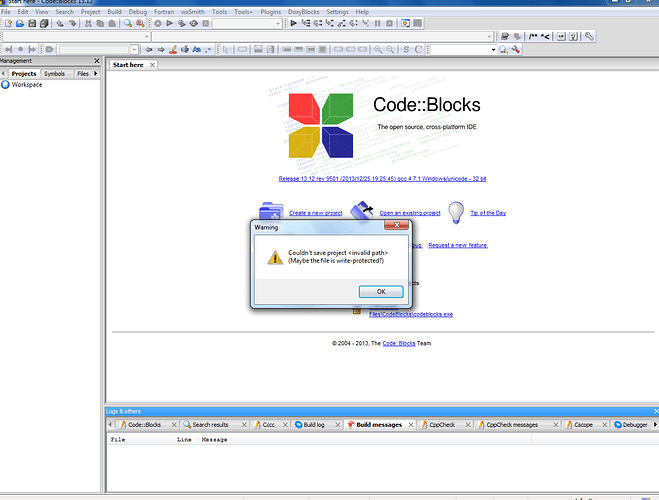Screen dimensions: 659x500
Task: Open the wxSmith menu
Action: 192,12
